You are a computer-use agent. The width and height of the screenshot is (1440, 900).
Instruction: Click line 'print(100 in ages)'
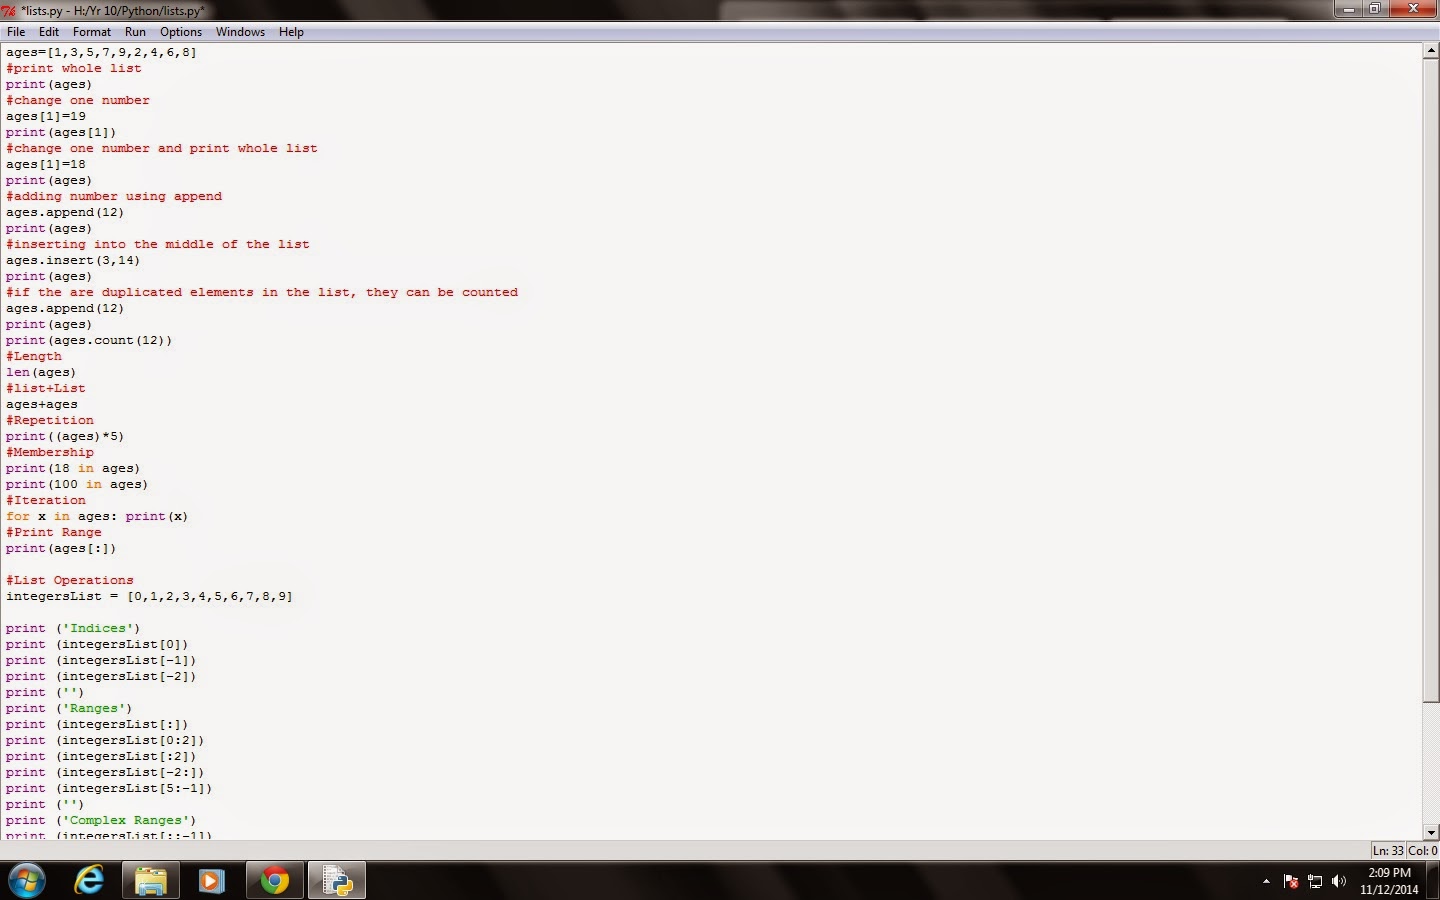77,484
